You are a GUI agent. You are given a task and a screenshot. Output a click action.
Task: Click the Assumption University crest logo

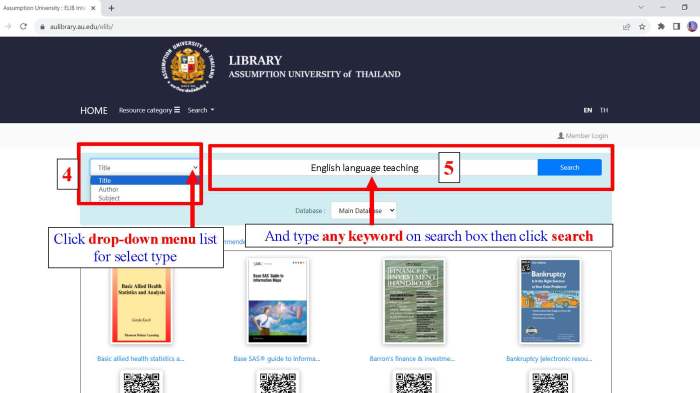(188, 67)
